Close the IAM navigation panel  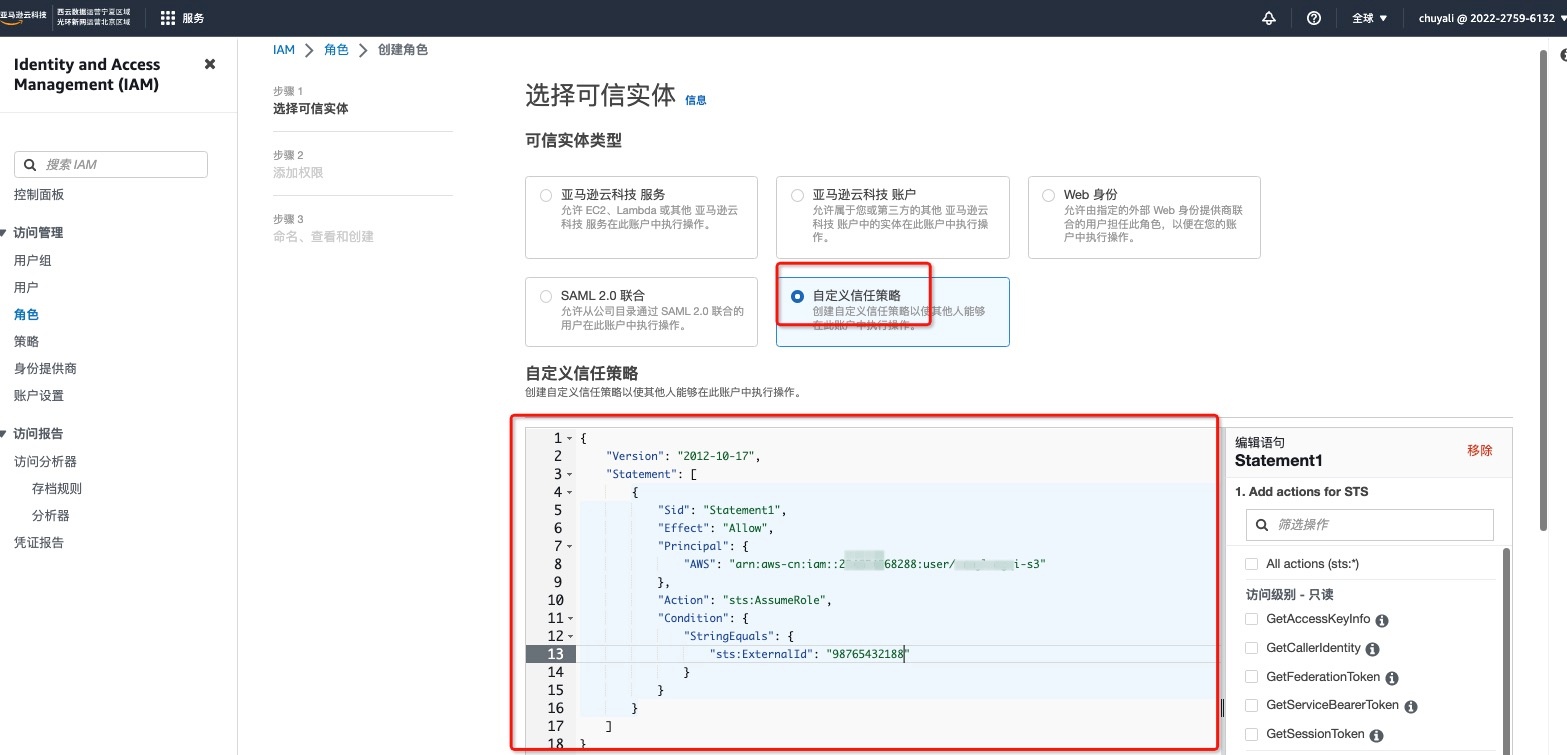(210, 64)
